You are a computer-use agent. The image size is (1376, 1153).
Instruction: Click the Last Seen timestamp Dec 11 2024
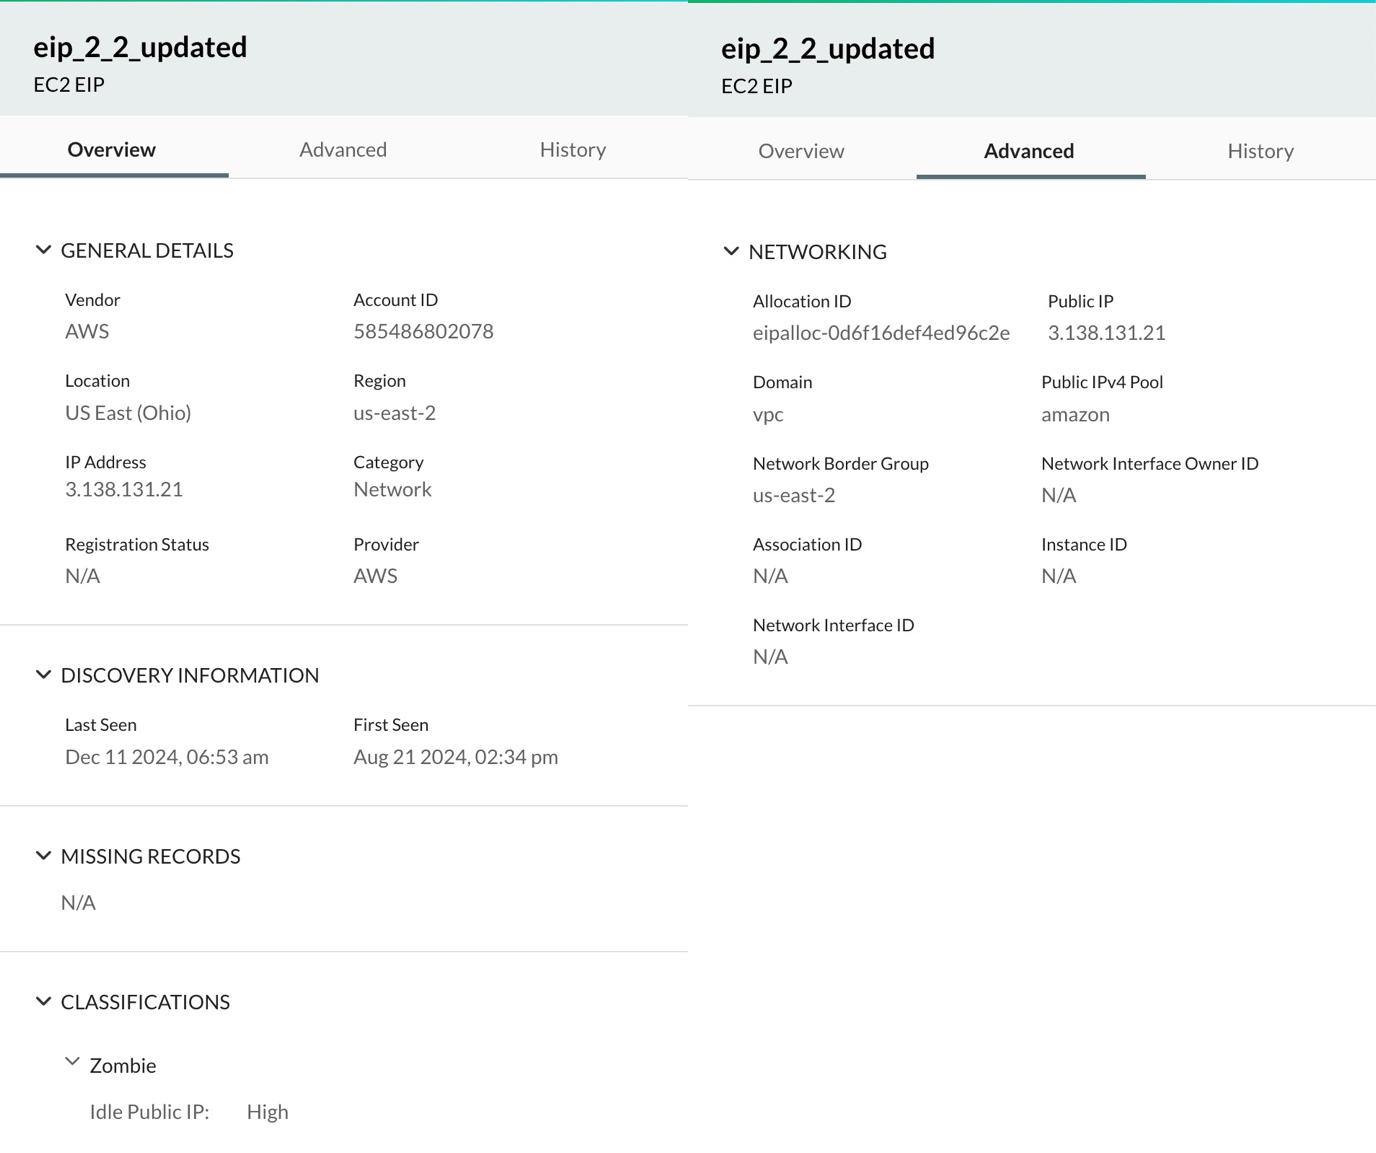point(167,757)
